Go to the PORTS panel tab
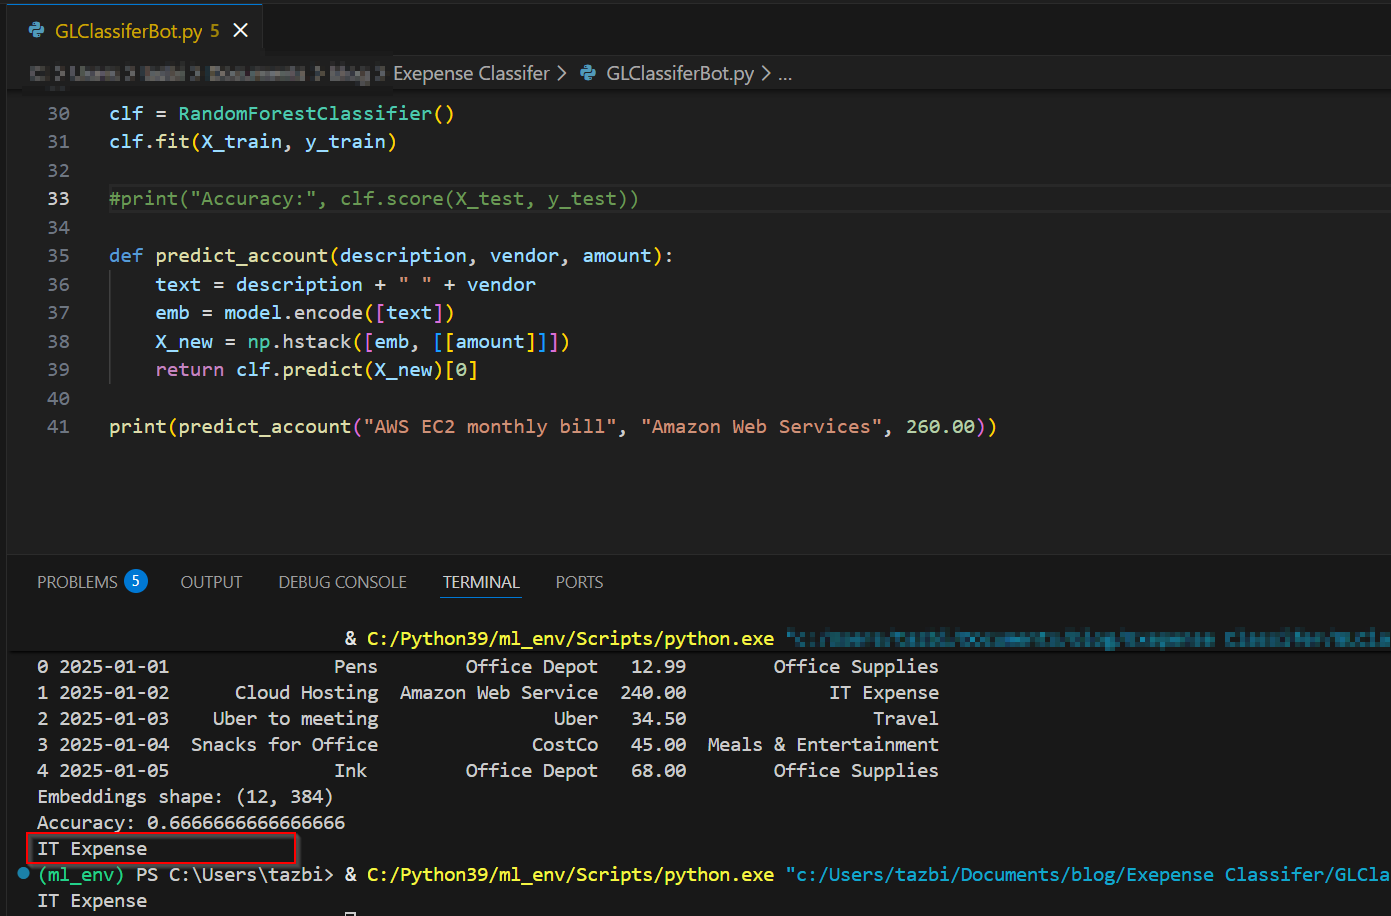The width and height of the screenshot is (1391, 916). pos(579,582)
